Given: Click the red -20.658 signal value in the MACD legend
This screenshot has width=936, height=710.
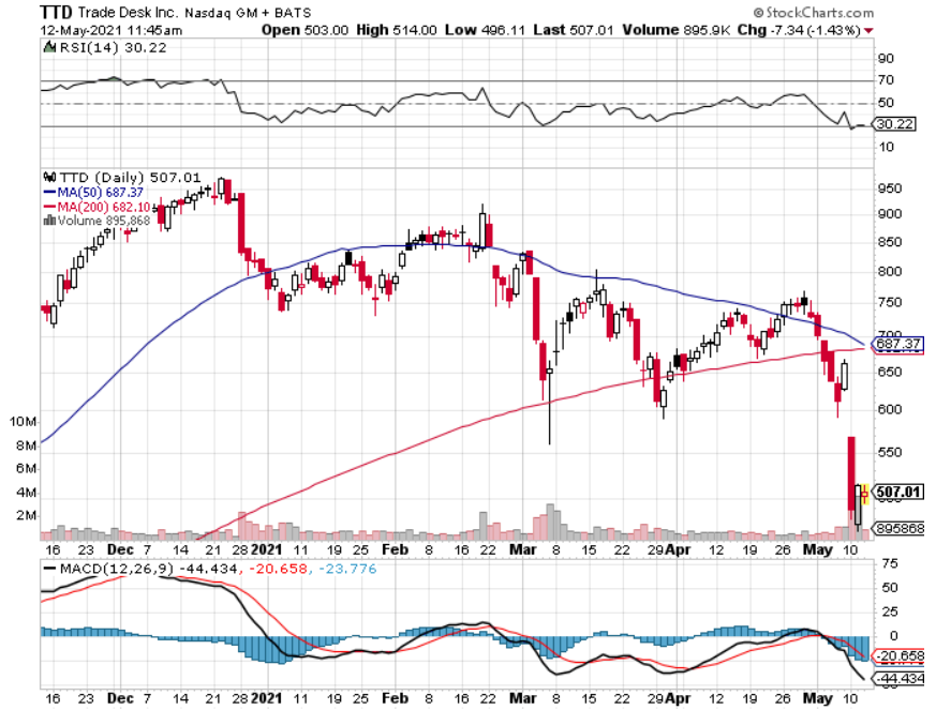Looking at the screenshot, I should (x=278, y=569).
